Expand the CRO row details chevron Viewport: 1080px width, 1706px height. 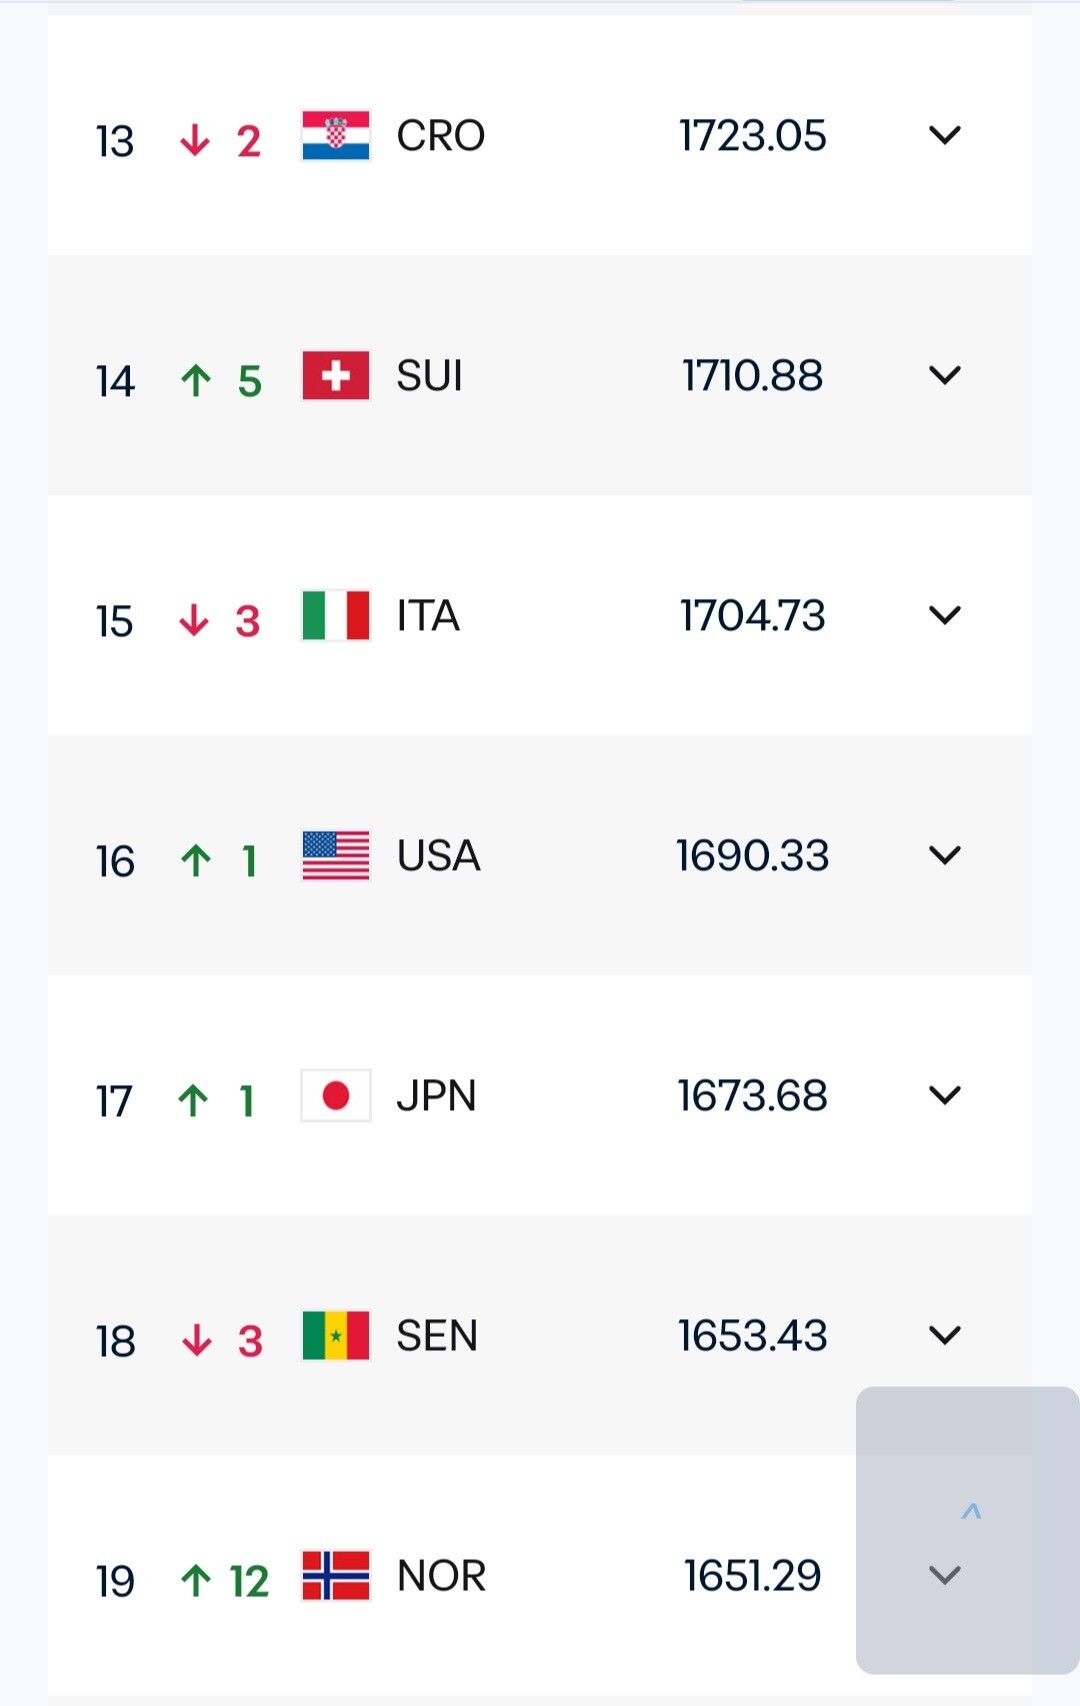[944, 135]
